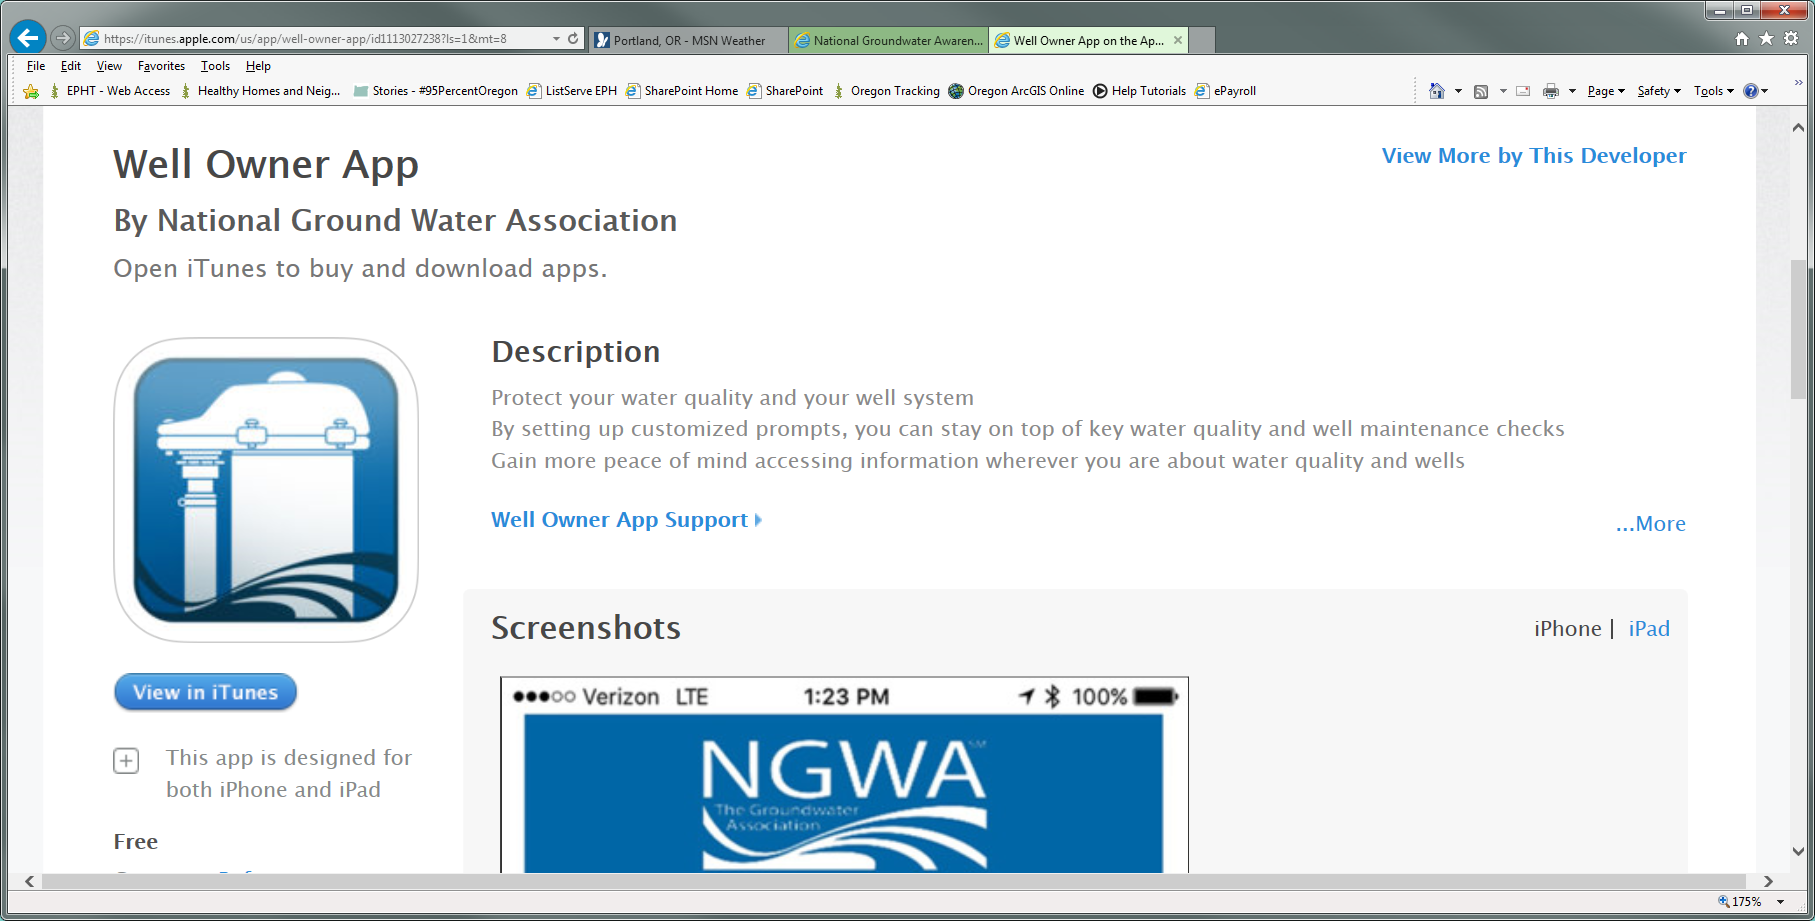
Task: Close the Well Owner App tab
Action: click(x=1178, y=40)
